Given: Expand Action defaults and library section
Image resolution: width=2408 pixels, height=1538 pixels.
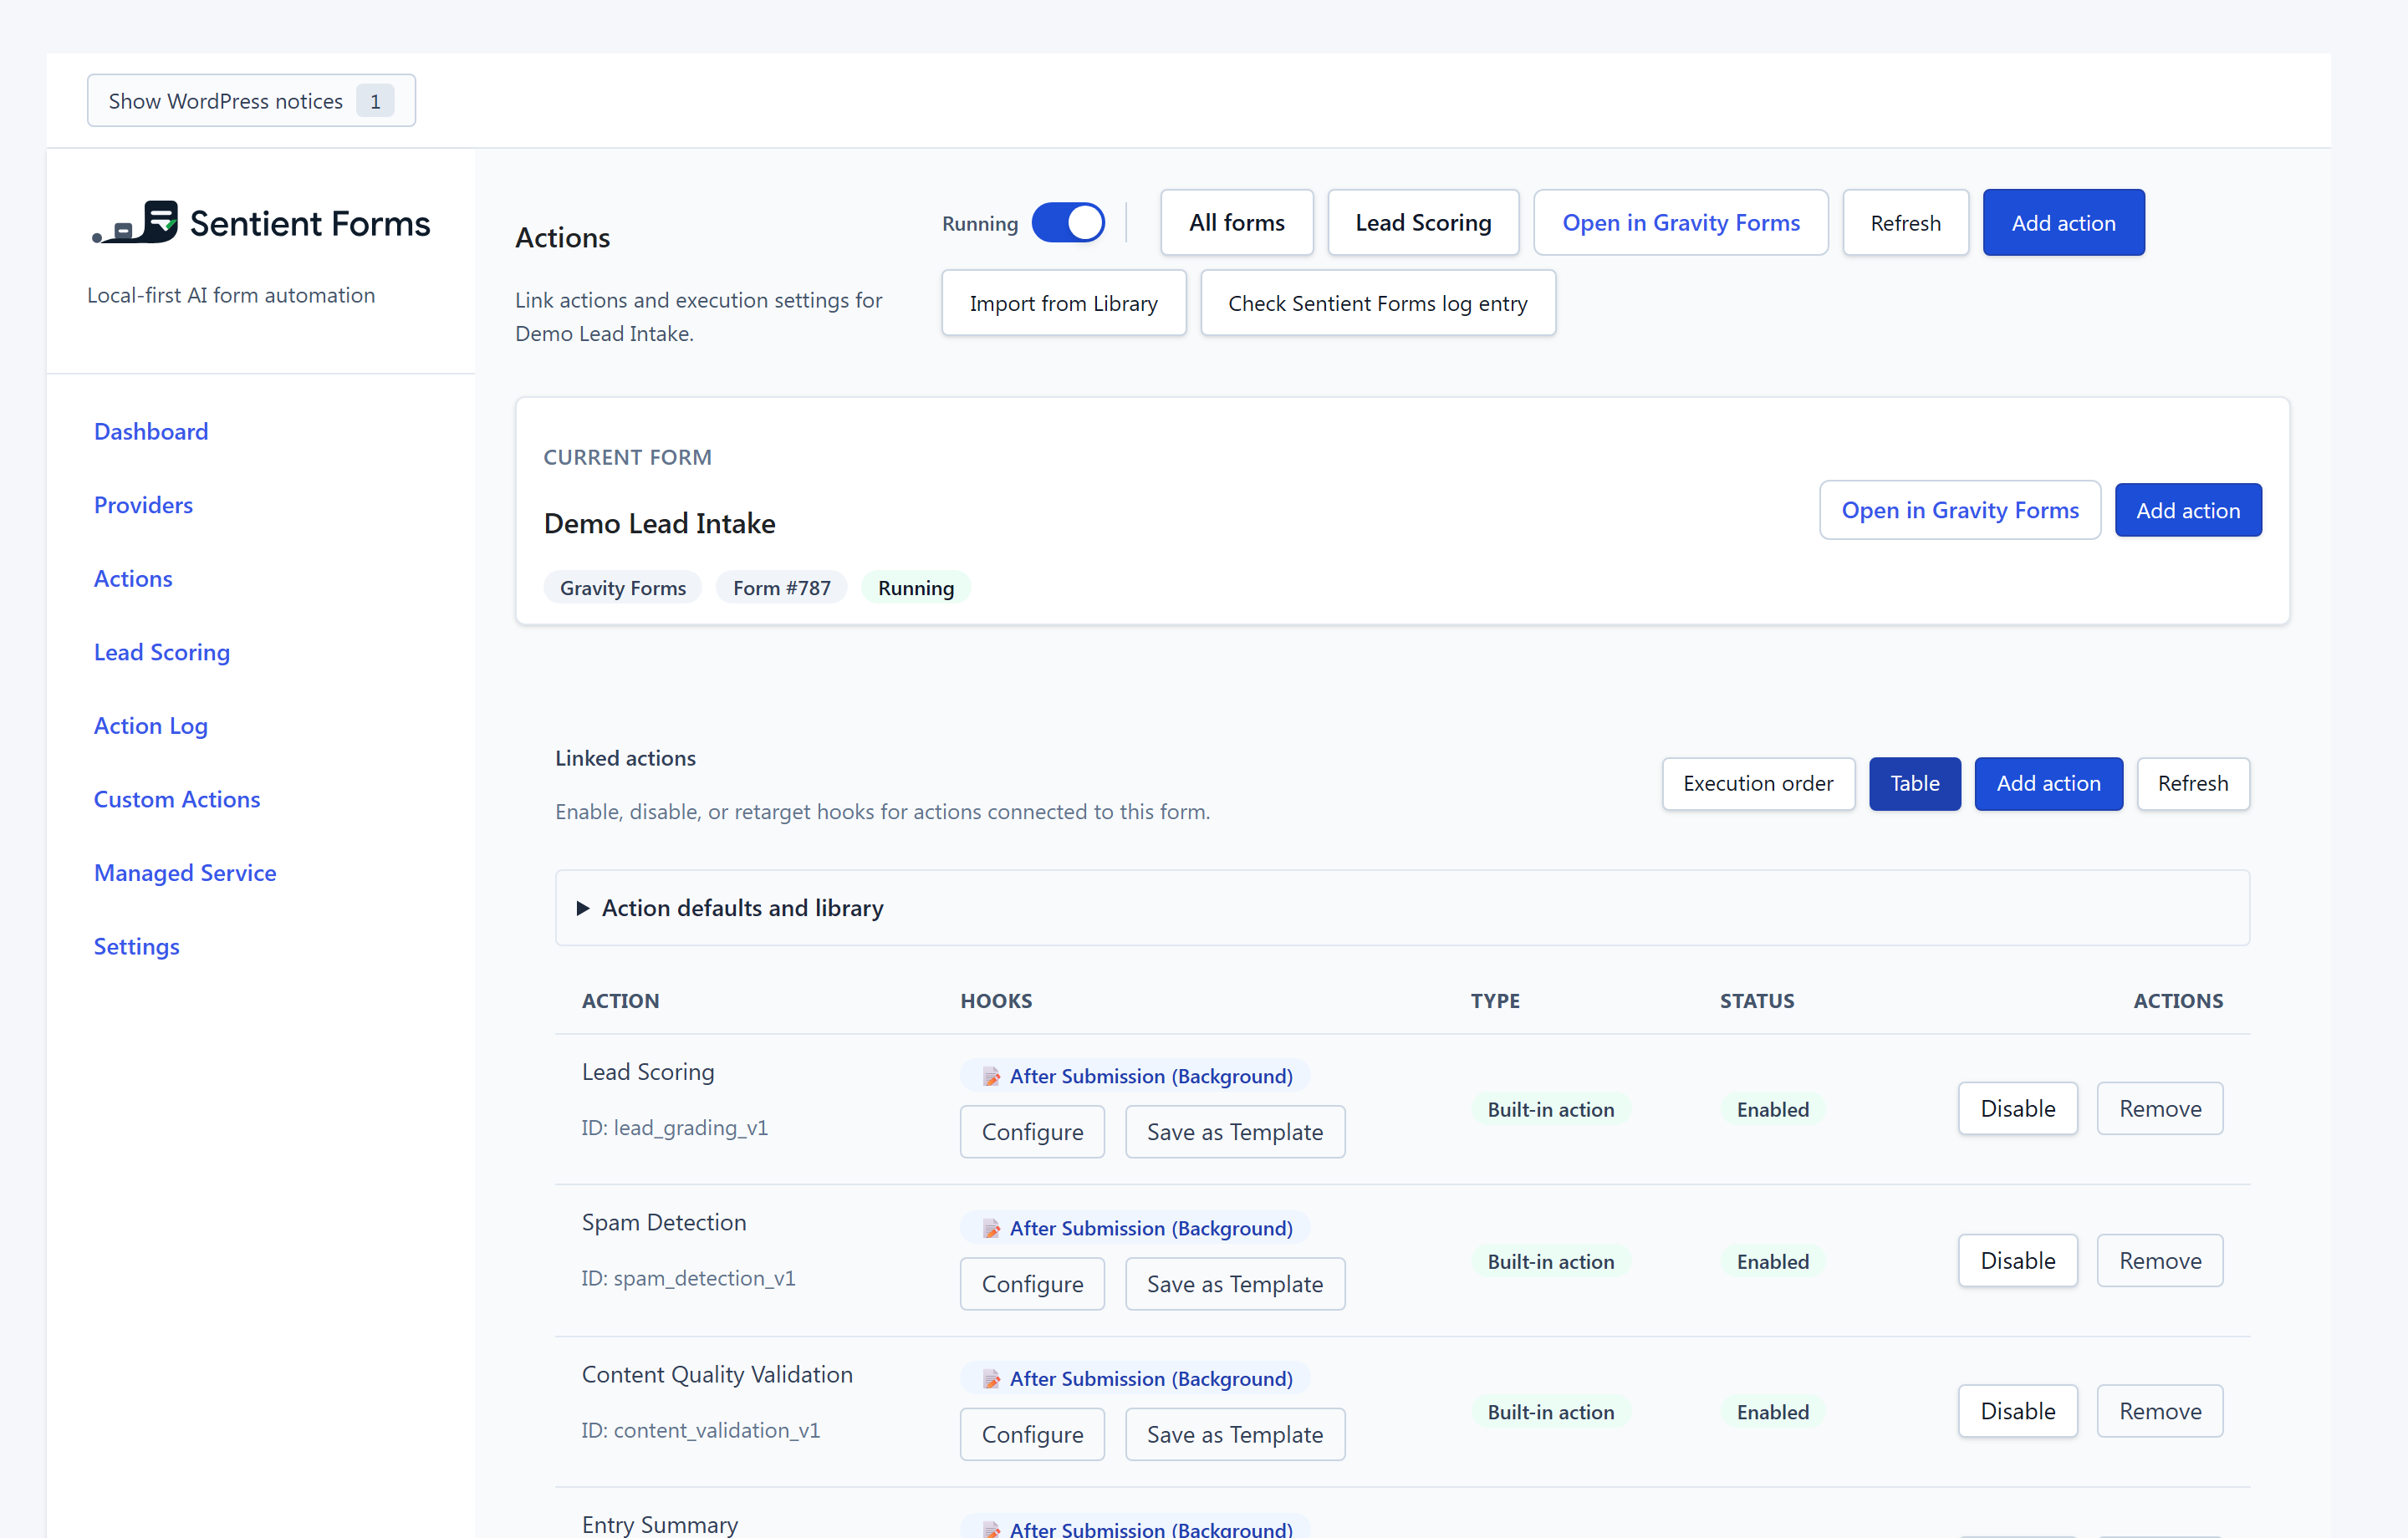Looking at the screenshot, I should [1402, 908].
